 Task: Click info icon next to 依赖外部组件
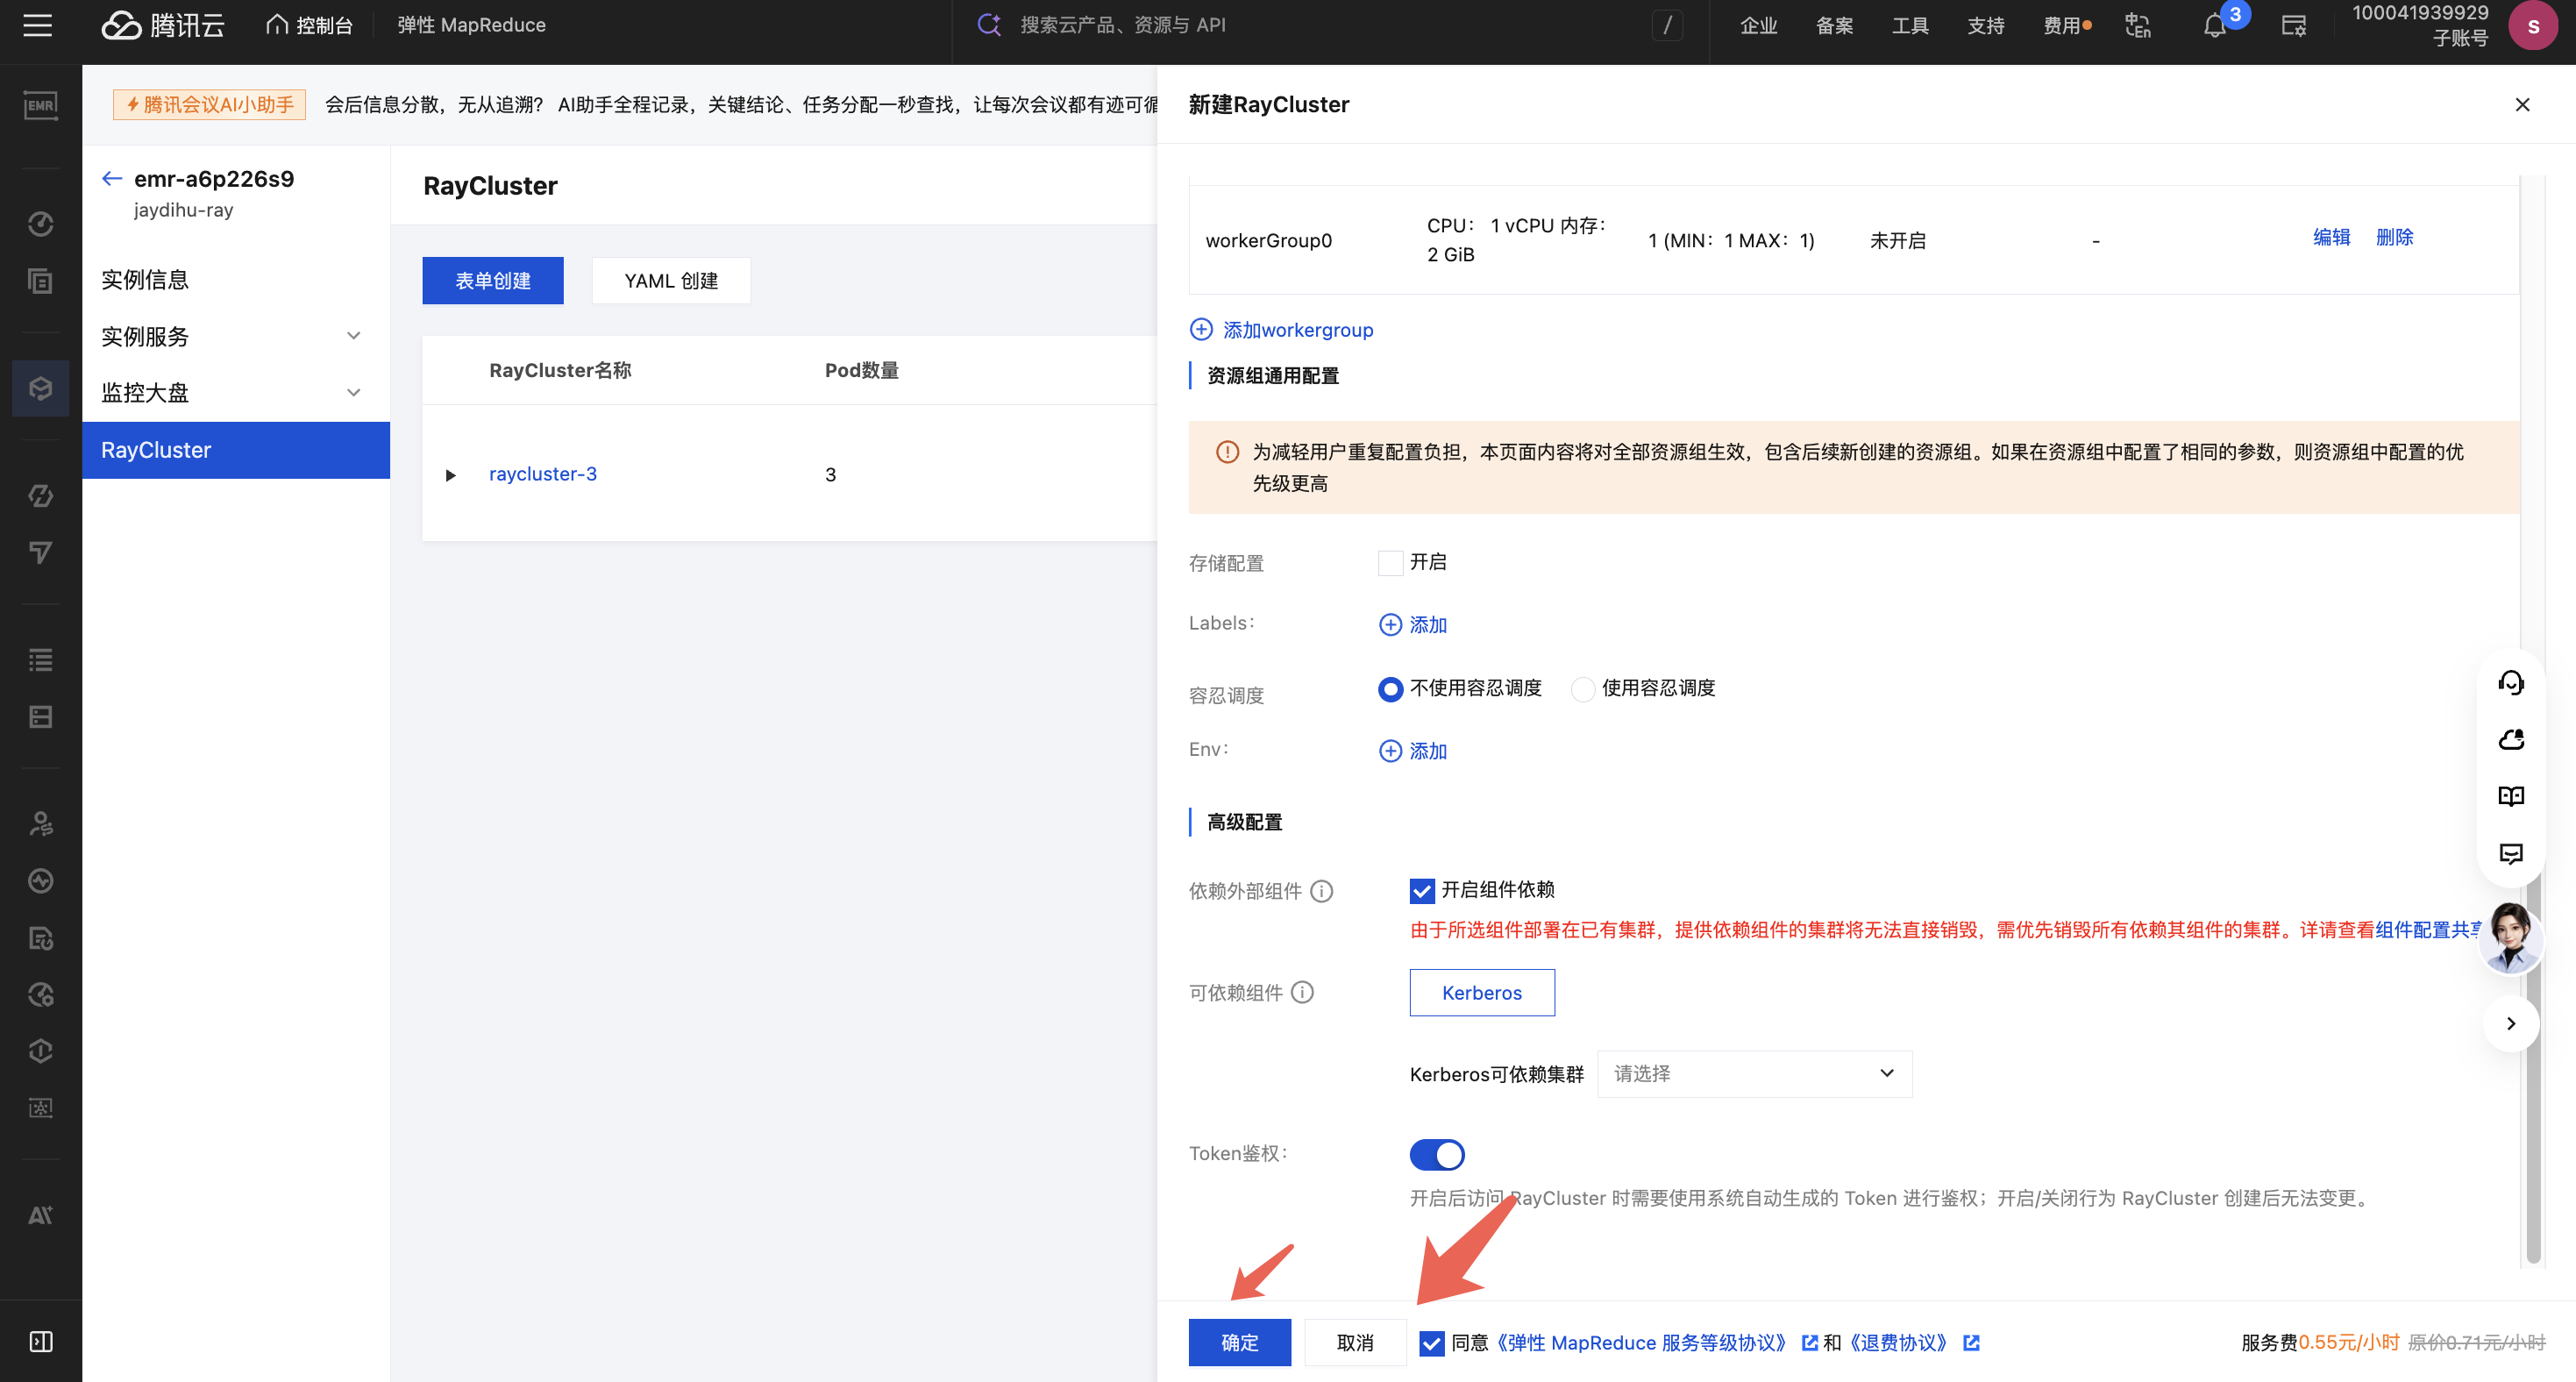(1322, 891)
